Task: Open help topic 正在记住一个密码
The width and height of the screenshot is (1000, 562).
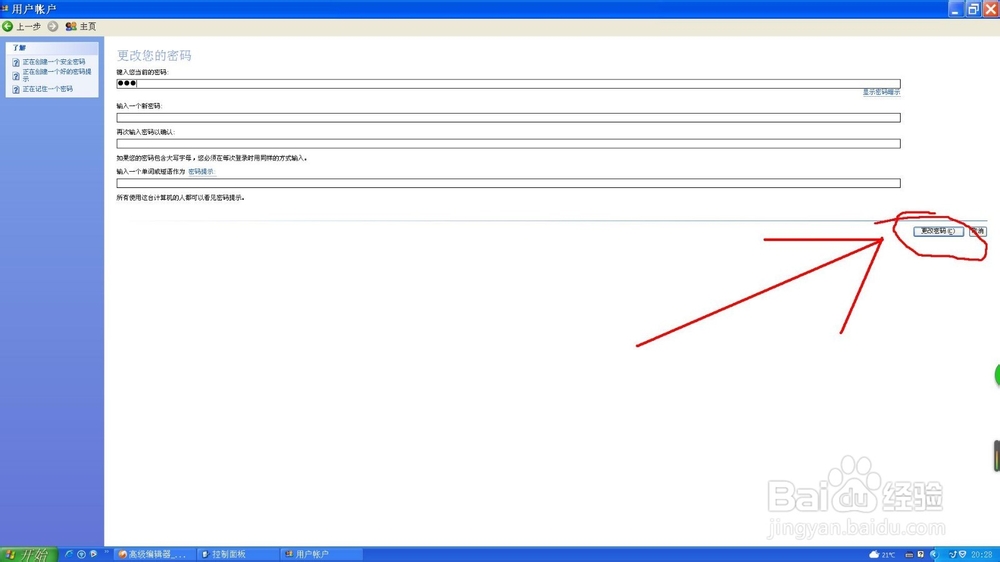Action: pos(48,89)
